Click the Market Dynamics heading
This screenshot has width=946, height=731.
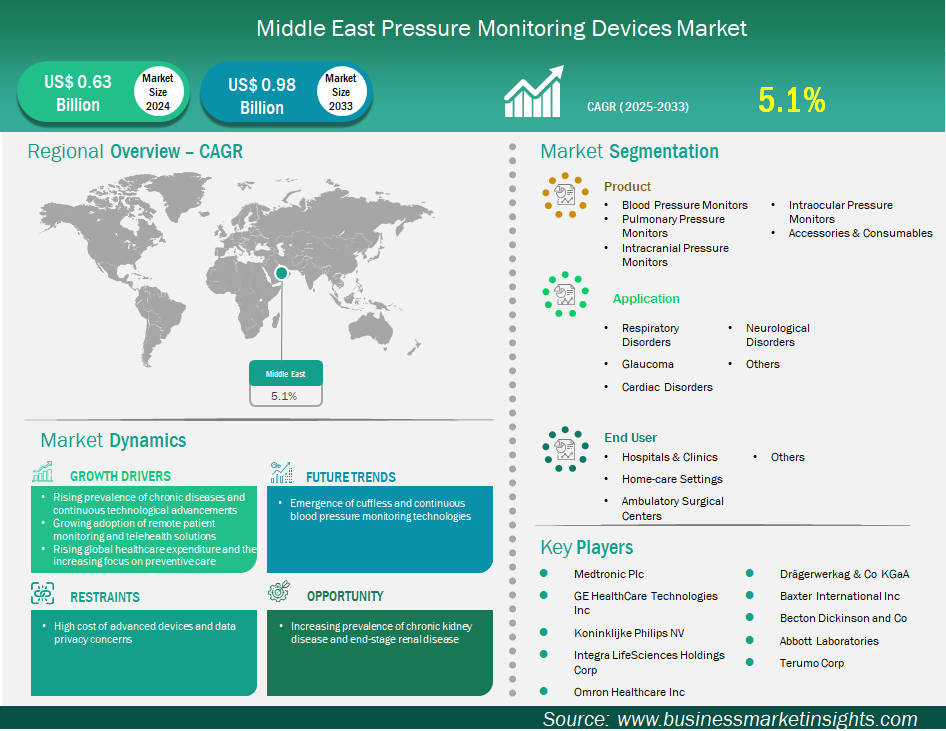click(x=113, y=440)
